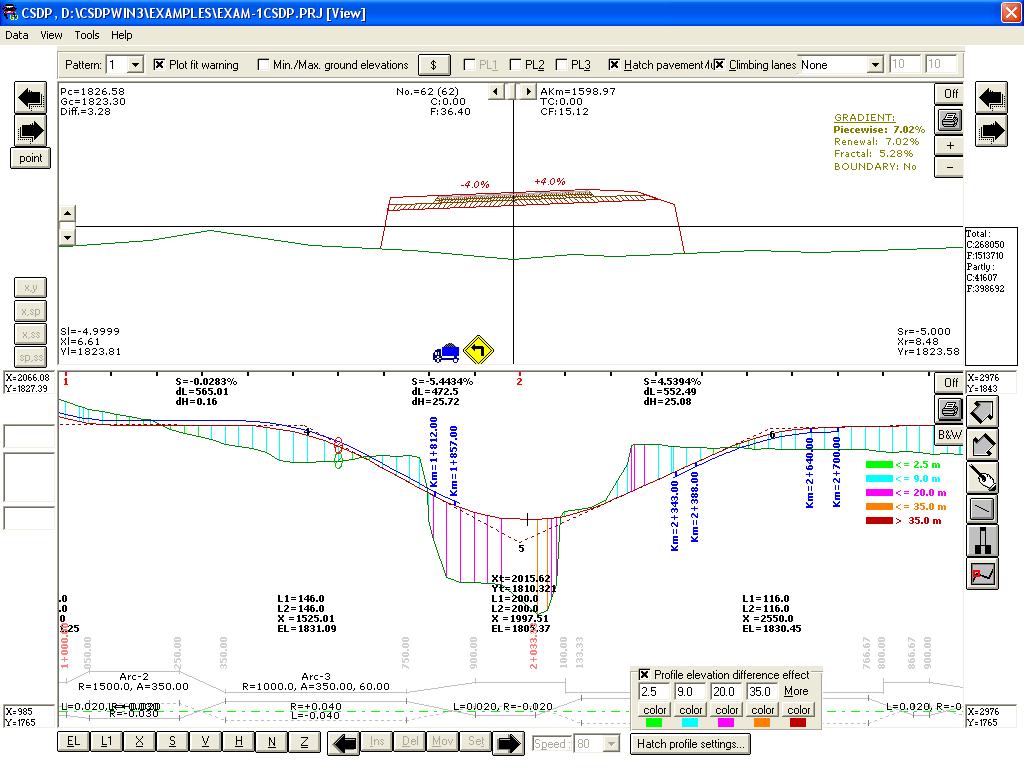
Task: Click the dark red color swatch
Action: point(797,722)
